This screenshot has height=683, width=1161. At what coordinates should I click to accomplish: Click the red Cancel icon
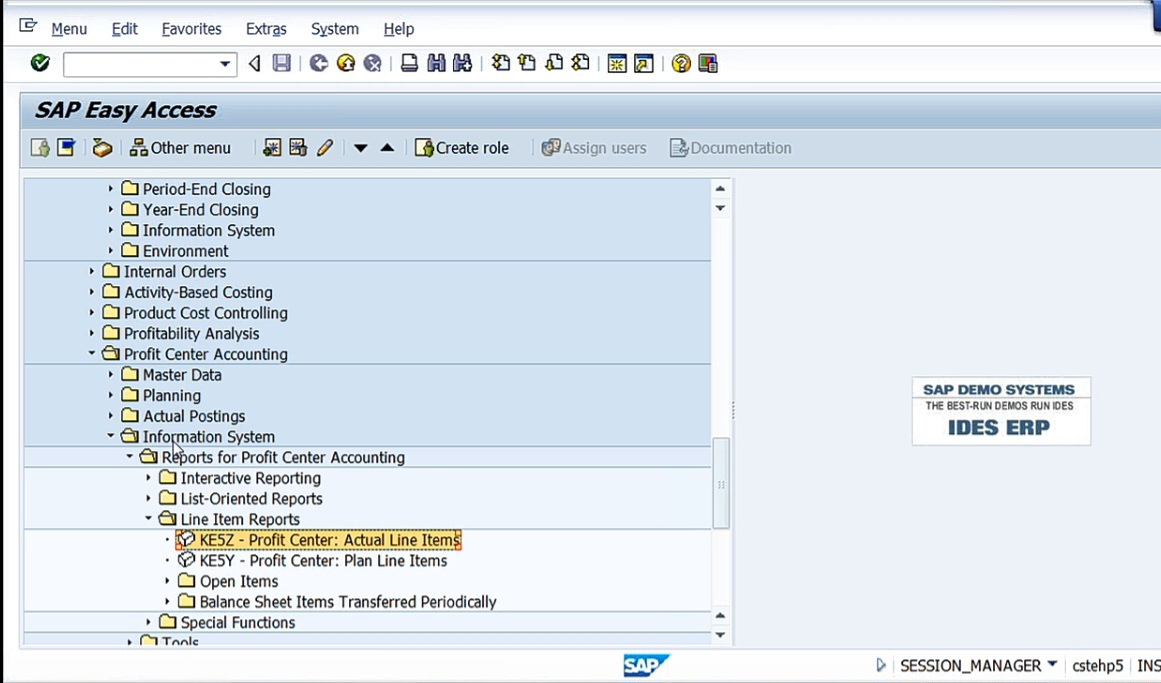[x=372, y=64]
